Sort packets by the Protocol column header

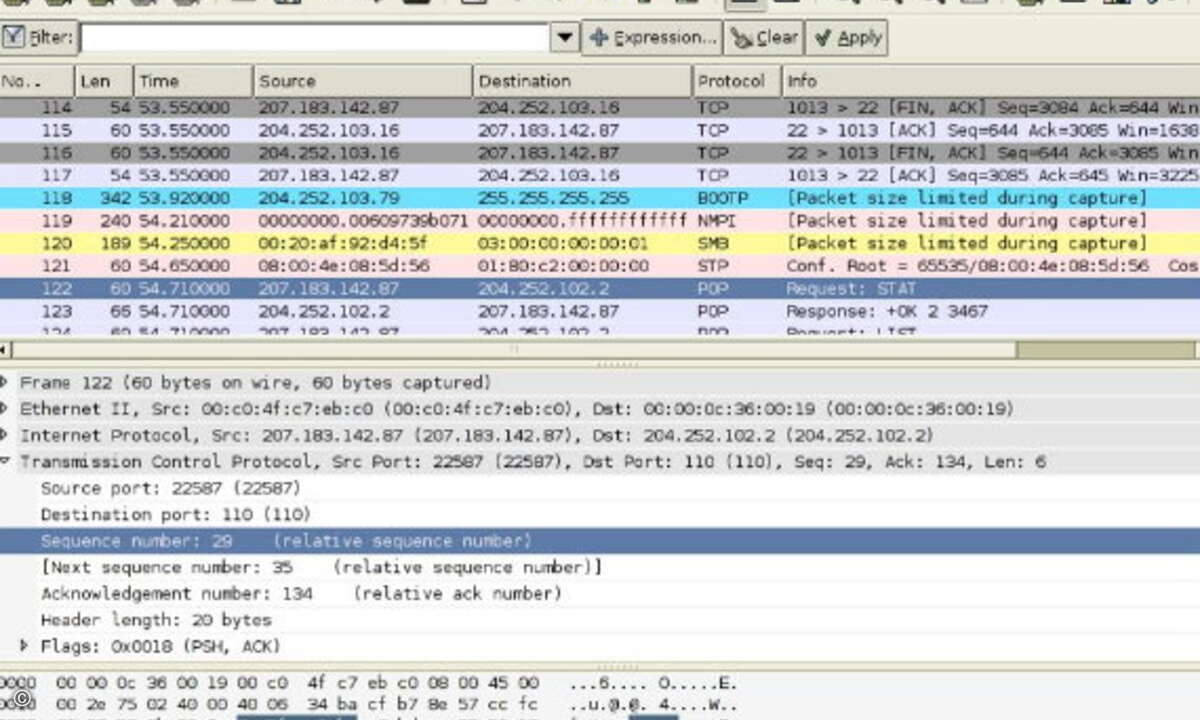[736, 81]
